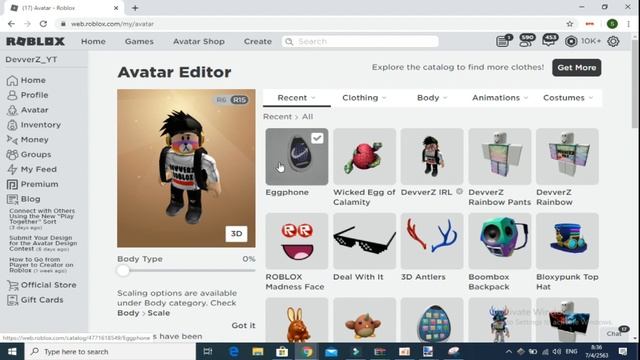Open Windows notification center
The image size is (640, 360).
tap(623, 351)
